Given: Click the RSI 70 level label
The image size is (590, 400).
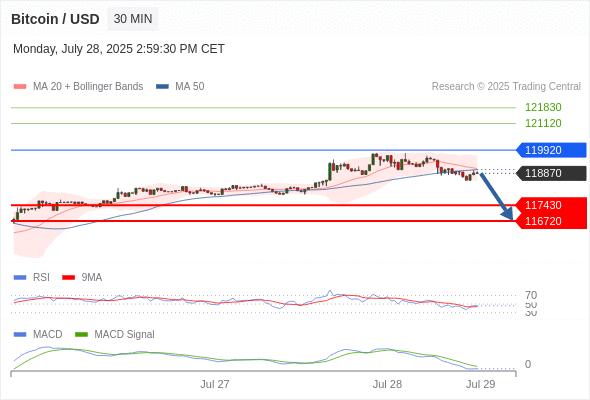Looking at the screenshot, I should [531, 295].
